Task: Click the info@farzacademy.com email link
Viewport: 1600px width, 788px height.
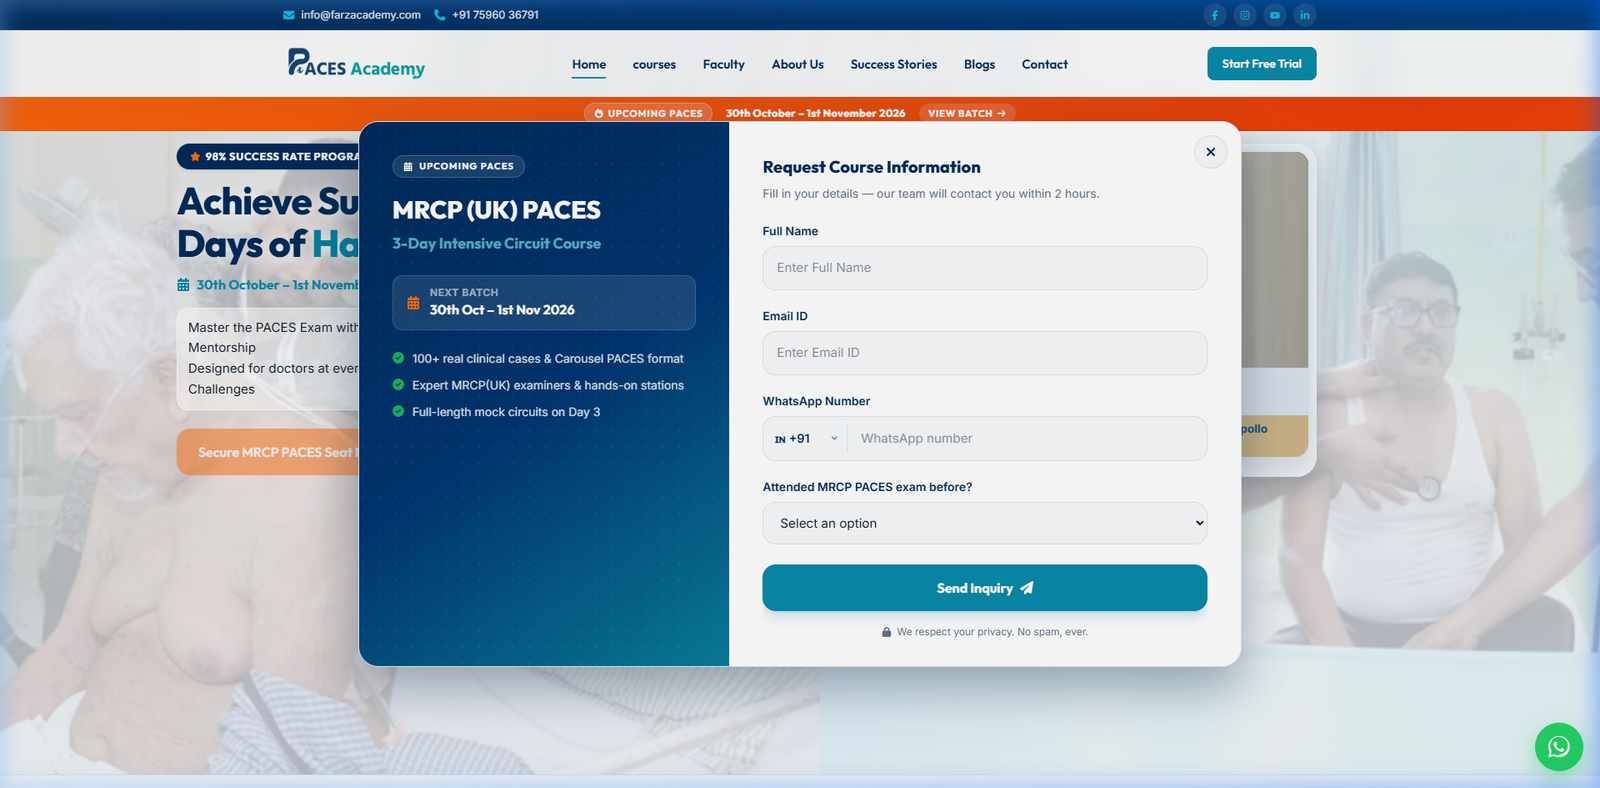Action: tap(361, 15)
